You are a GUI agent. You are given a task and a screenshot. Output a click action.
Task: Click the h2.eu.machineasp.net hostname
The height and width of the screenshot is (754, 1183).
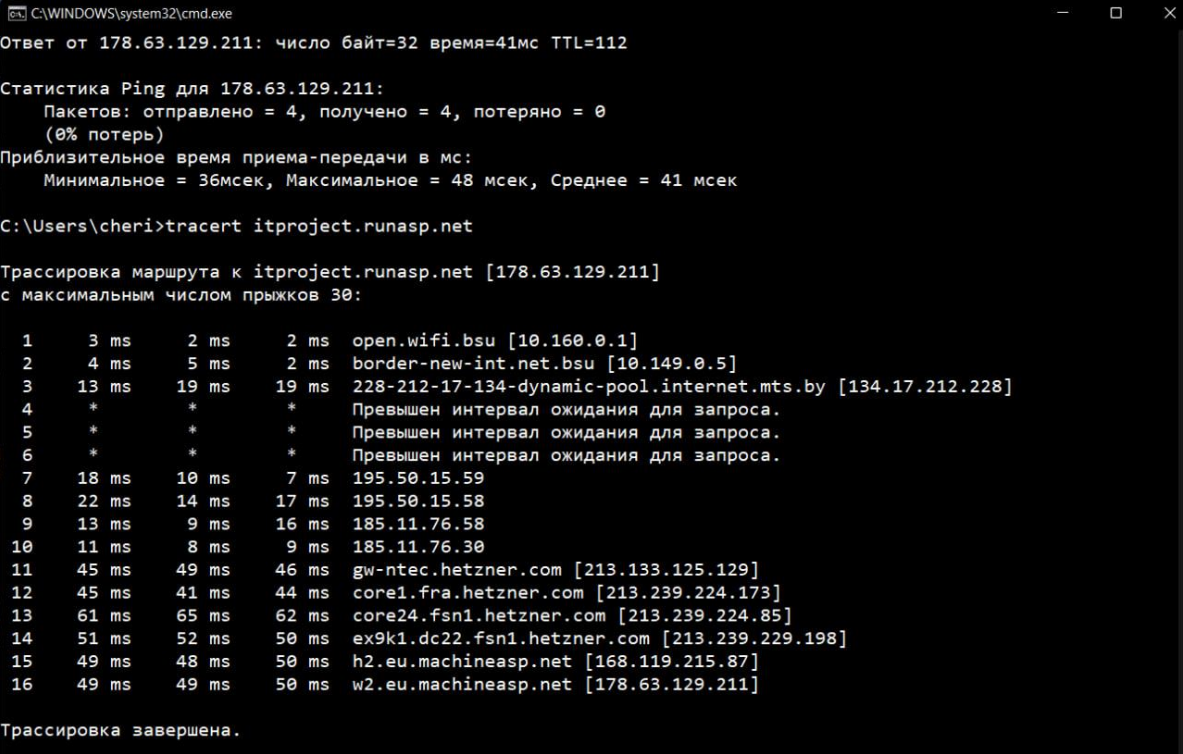[462, 661]
